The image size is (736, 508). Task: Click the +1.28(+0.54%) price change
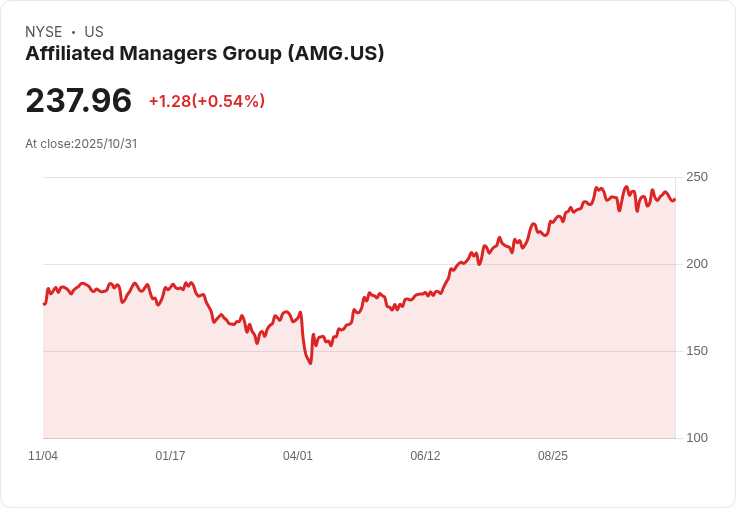point(207,101)
